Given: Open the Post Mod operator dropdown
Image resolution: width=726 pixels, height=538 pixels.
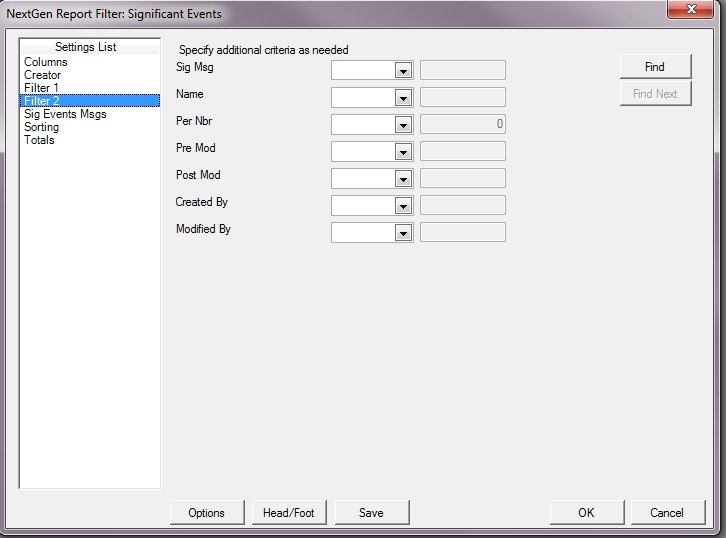Looking at the screenshot, I should [x=403, y=179].
